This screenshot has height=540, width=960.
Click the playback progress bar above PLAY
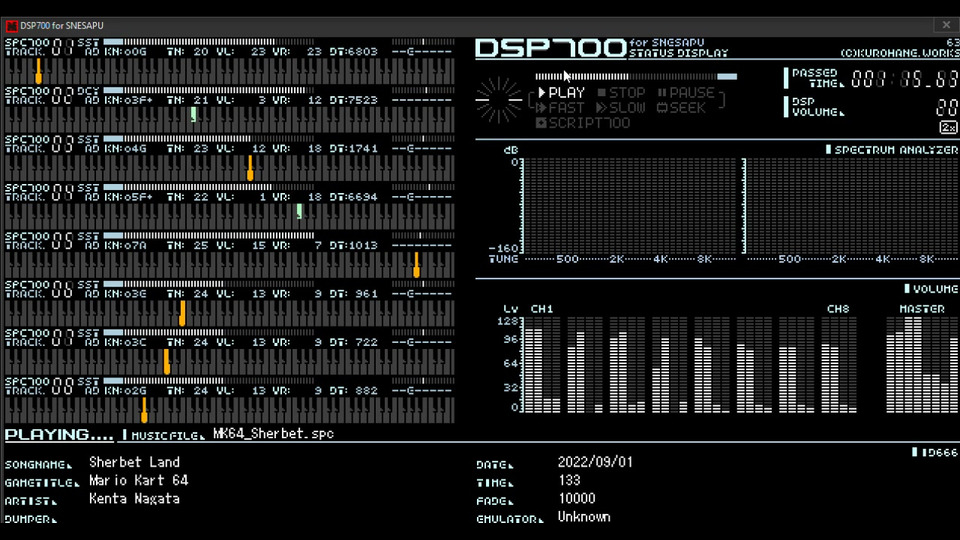[x=636, y=77]
